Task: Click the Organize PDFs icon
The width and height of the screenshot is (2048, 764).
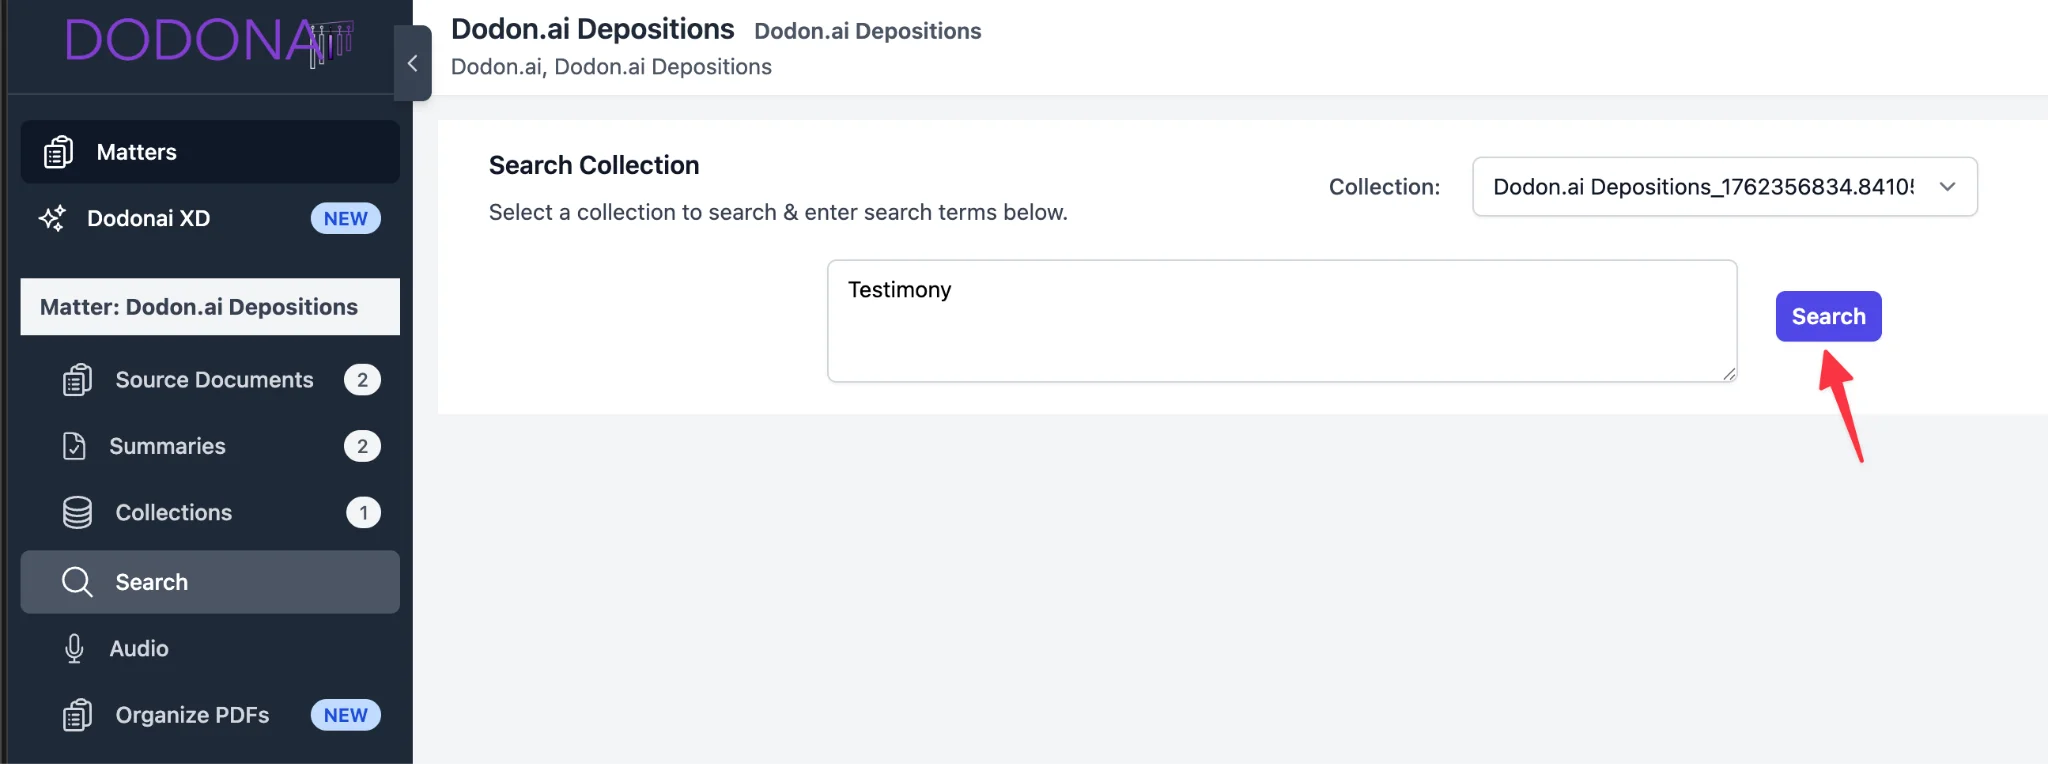Action: point(77,715)
